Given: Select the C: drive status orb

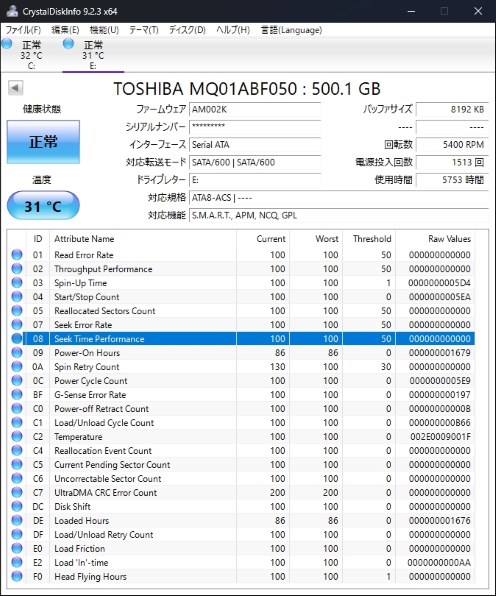Looking at the screenshot, I should coord(7,44).
